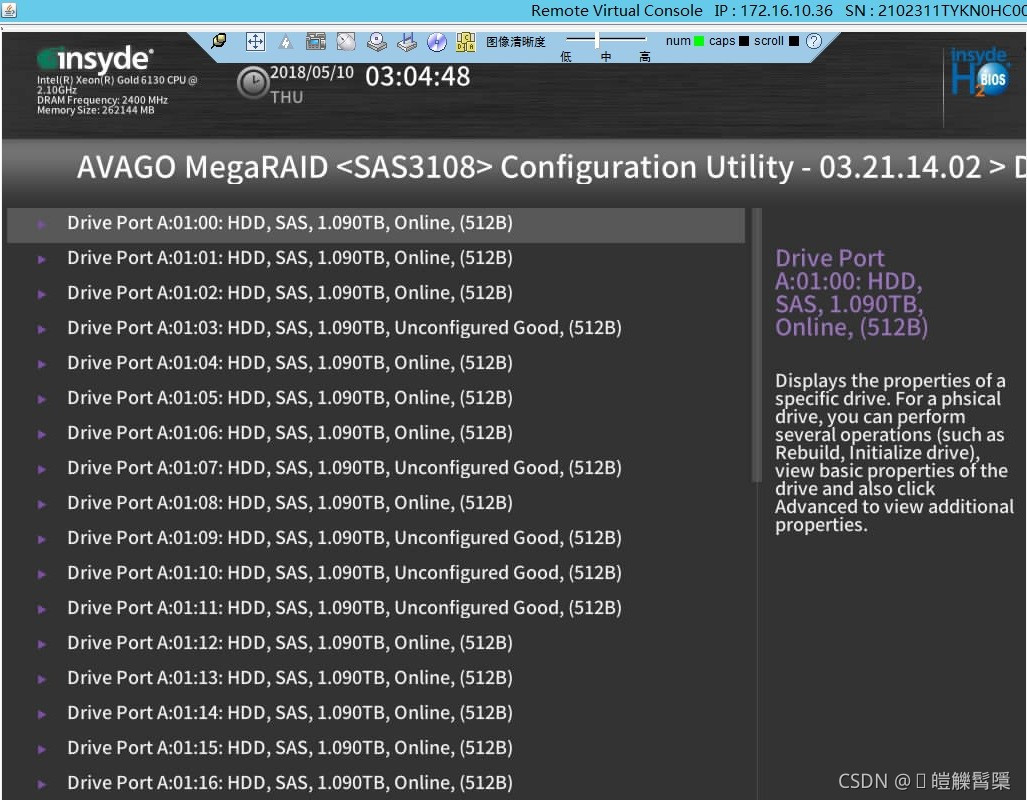
Task: Open Drive Port A:01:03 Unconfigured Good
Action: [x=344, y=328]
